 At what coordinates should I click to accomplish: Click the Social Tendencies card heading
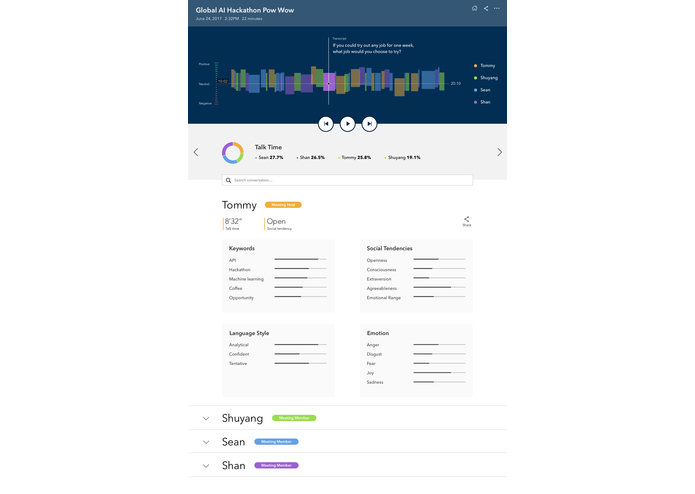coord(389,248)
